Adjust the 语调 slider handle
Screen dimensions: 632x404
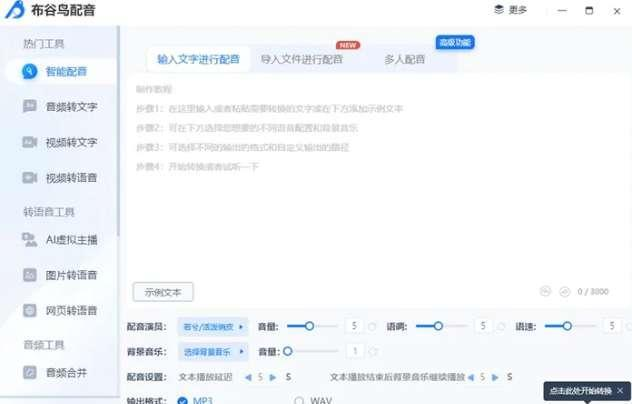(438, 326)
